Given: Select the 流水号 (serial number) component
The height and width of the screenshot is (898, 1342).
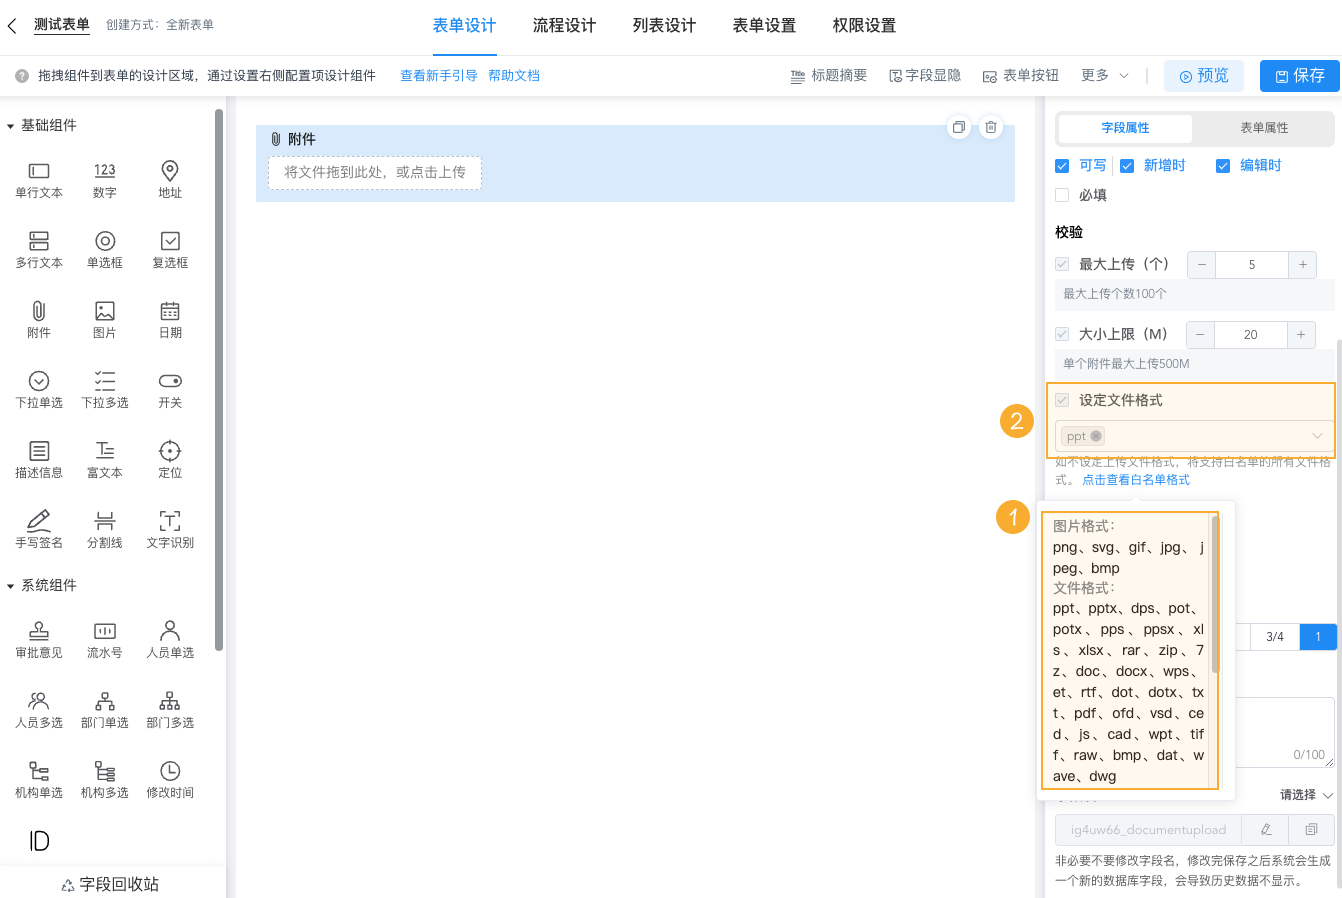Looking at the screenshot, I should [x=104, y=638].
